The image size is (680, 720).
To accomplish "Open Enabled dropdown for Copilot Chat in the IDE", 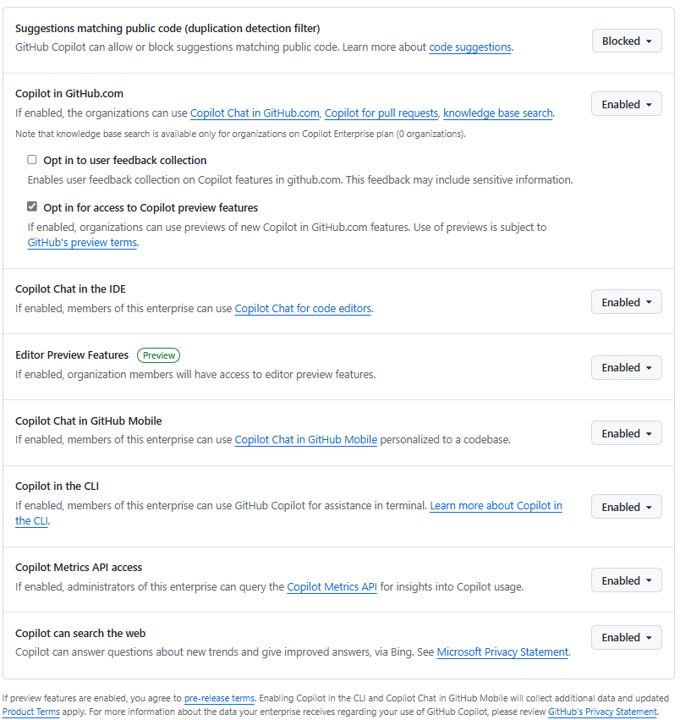I will pos(626,302).
